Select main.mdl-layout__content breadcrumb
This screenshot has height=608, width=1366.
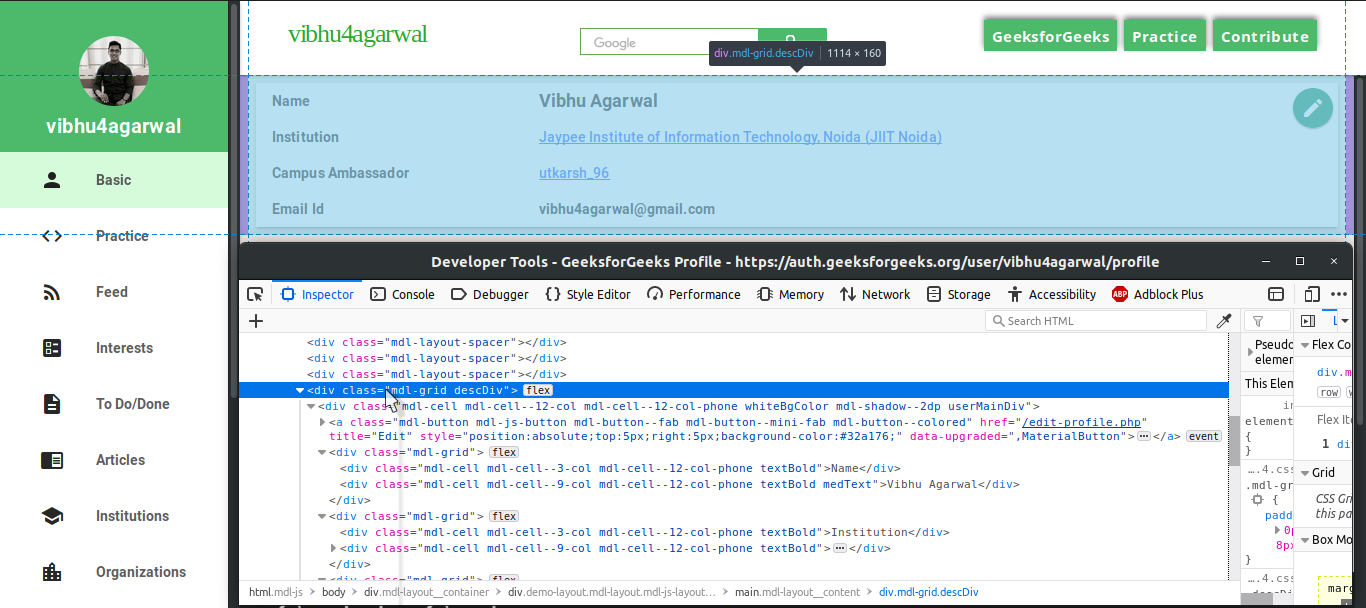coord(797,592)
